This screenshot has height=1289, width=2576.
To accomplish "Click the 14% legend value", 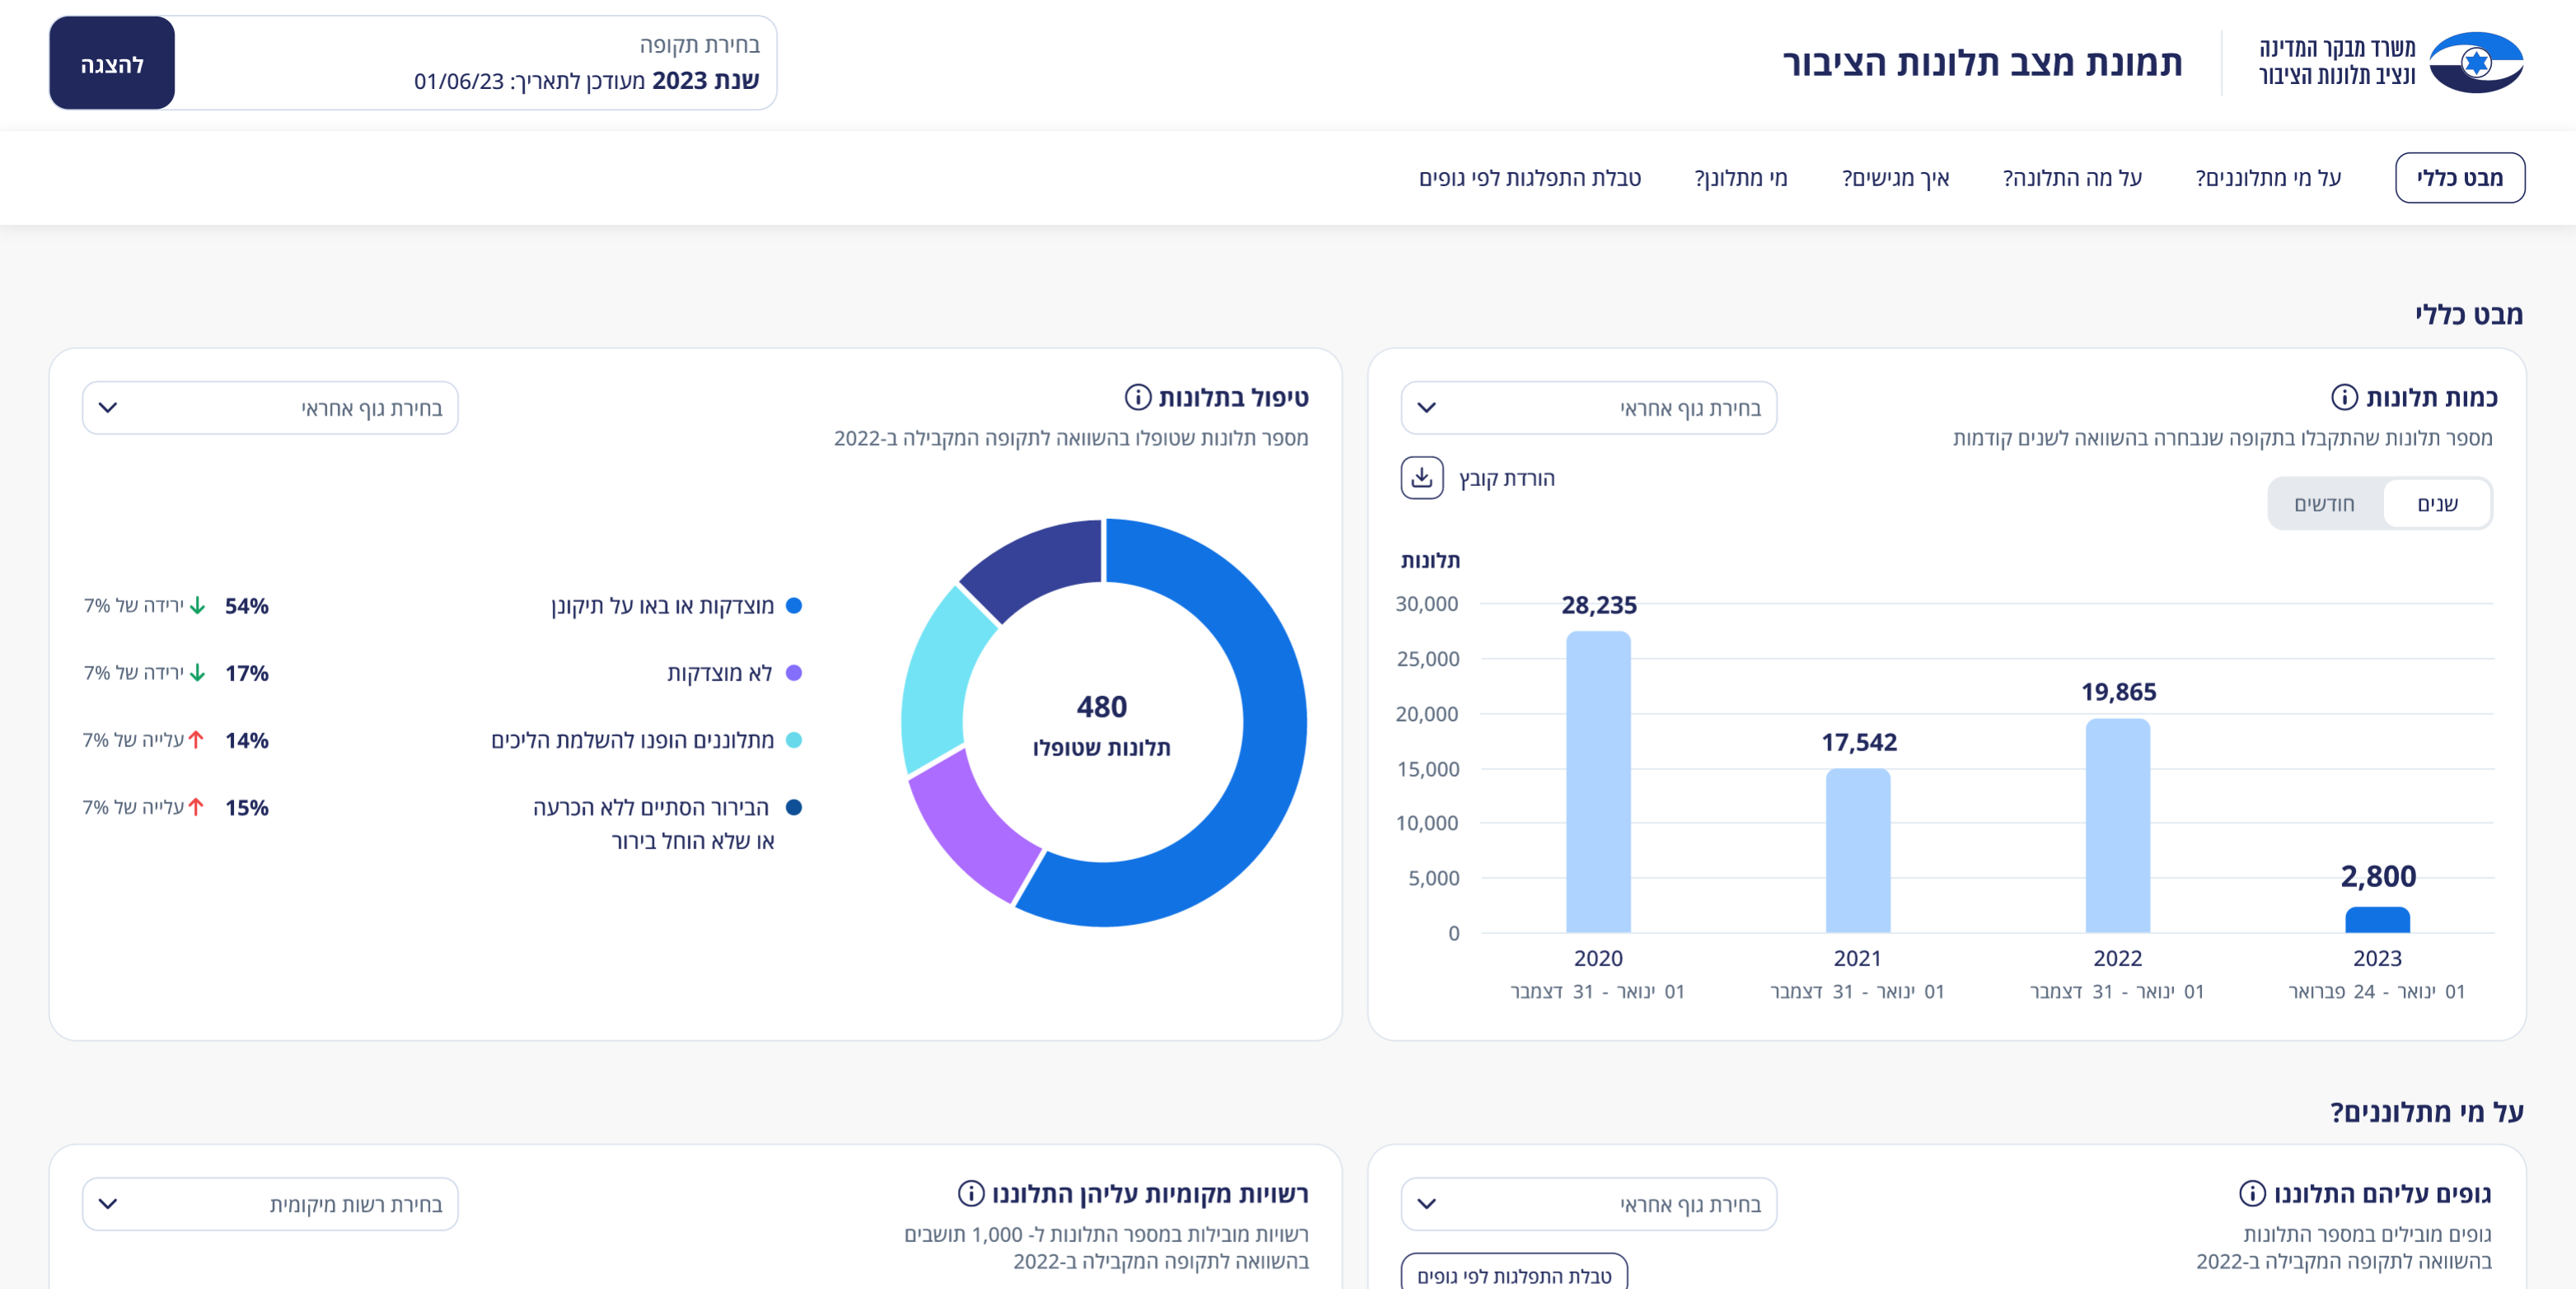I will click(246, 740).
